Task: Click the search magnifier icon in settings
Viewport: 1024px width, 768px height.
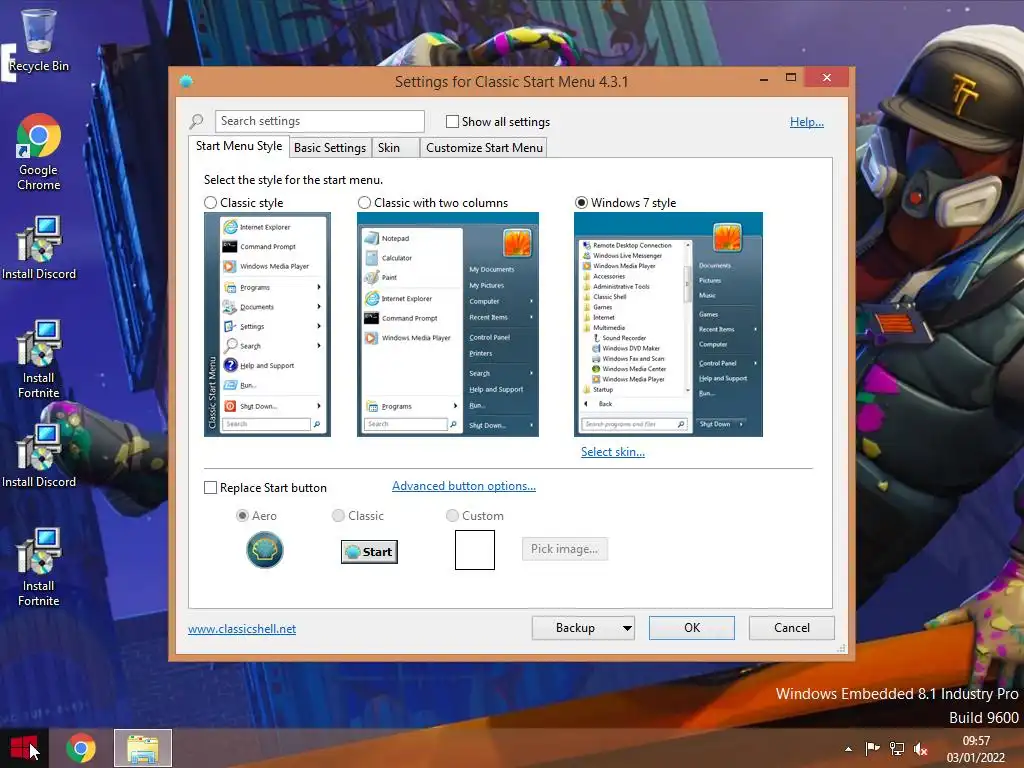Action: (196, 121)
